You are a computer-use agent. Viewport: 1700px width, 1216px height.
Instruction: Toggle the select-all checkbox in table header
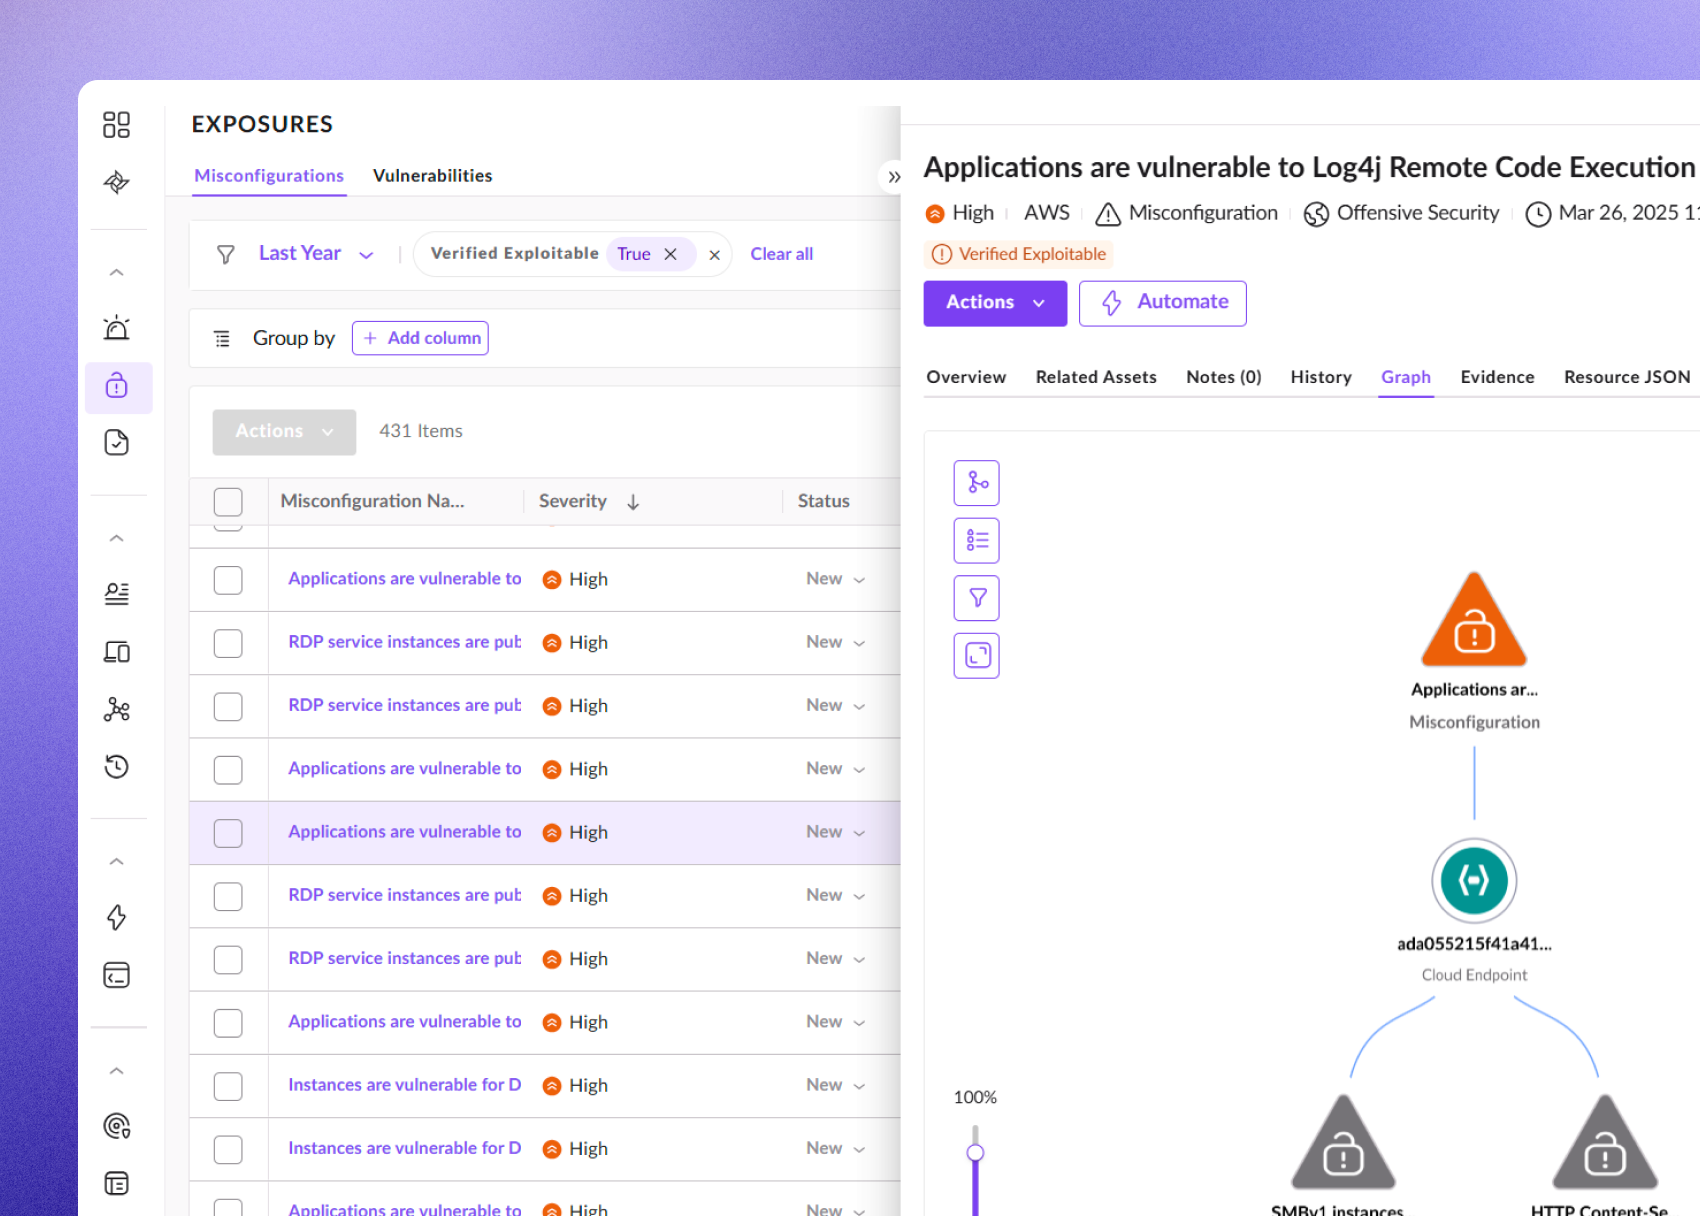pyautogui.click(x=228, y=502)
